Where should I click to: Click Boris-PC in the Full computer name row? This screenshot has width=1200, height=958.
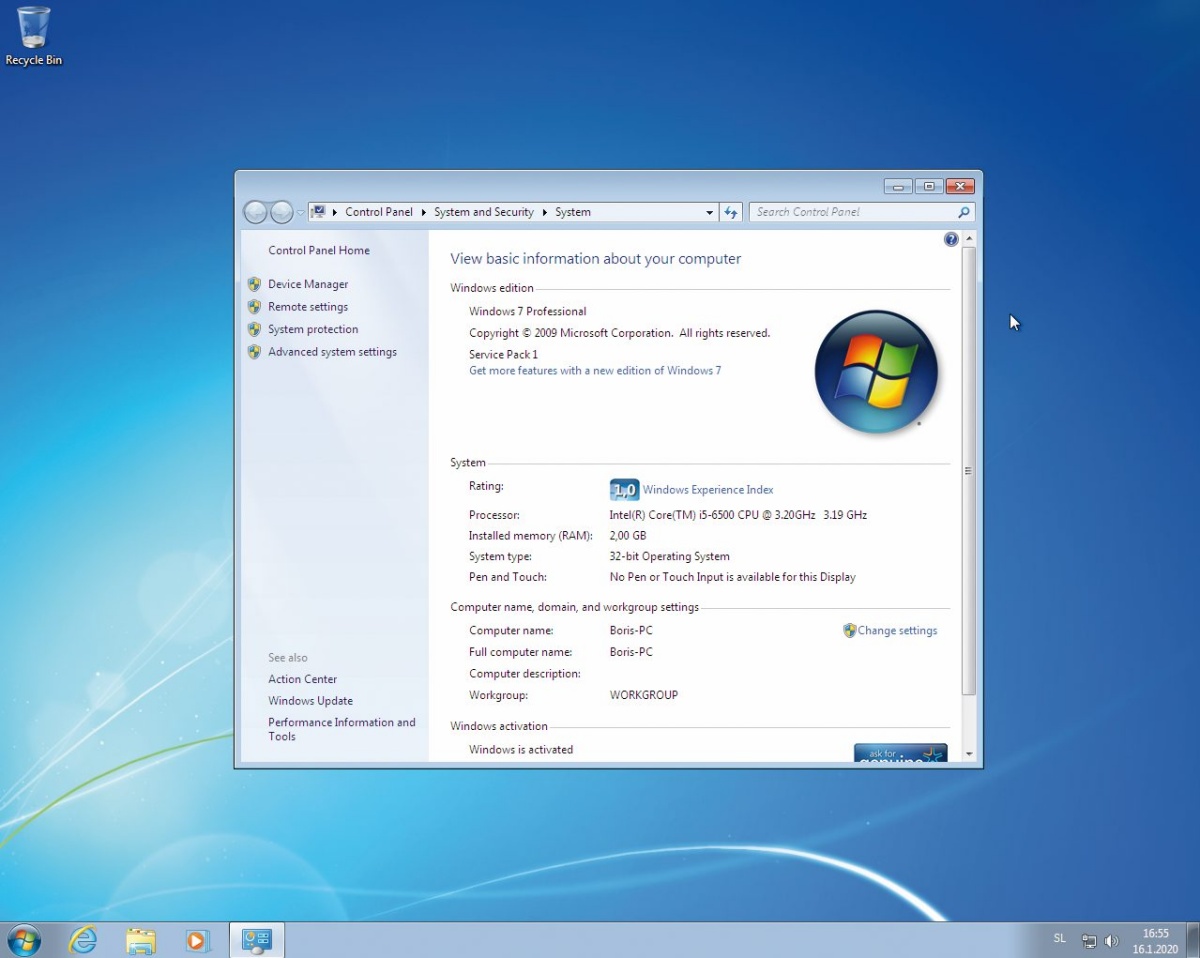[x=631, y=652]
